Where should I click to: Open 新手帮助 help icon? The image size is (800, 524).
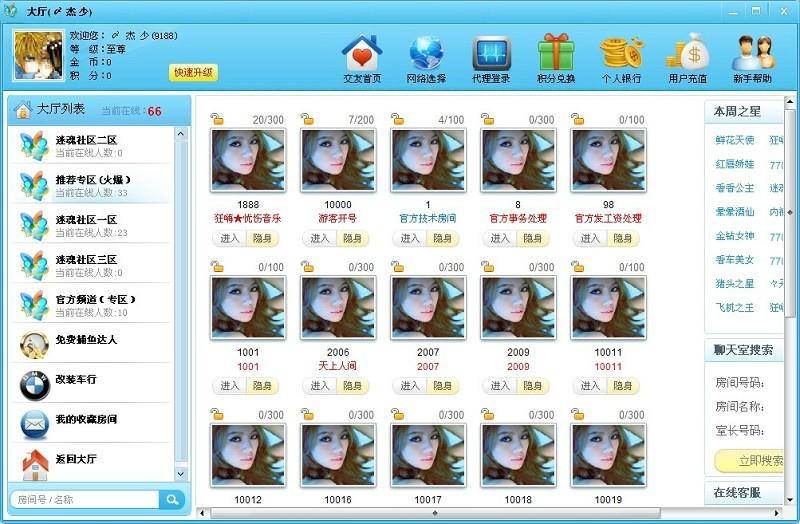click(752, 54)
